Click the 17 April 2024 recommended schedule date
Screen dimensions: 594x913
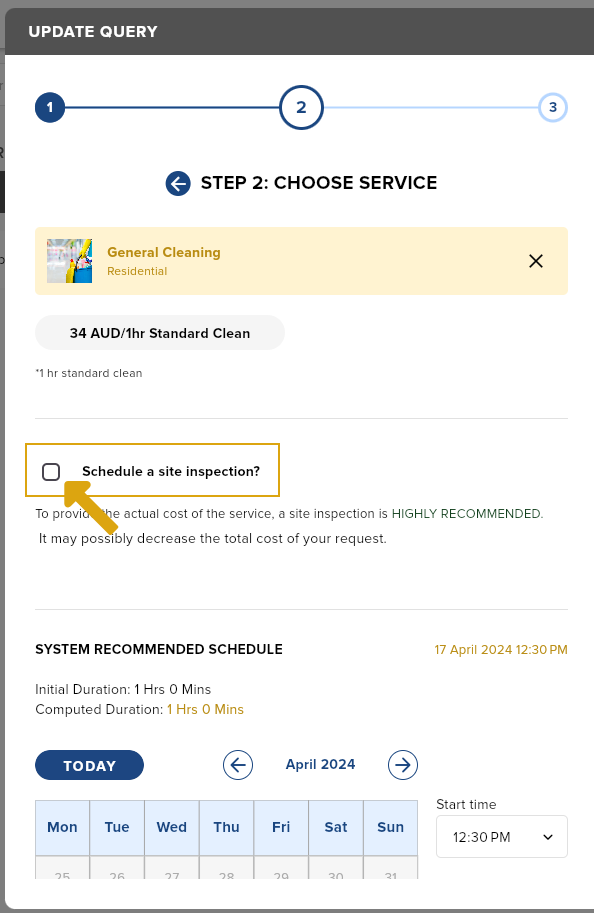pos(501,650)
